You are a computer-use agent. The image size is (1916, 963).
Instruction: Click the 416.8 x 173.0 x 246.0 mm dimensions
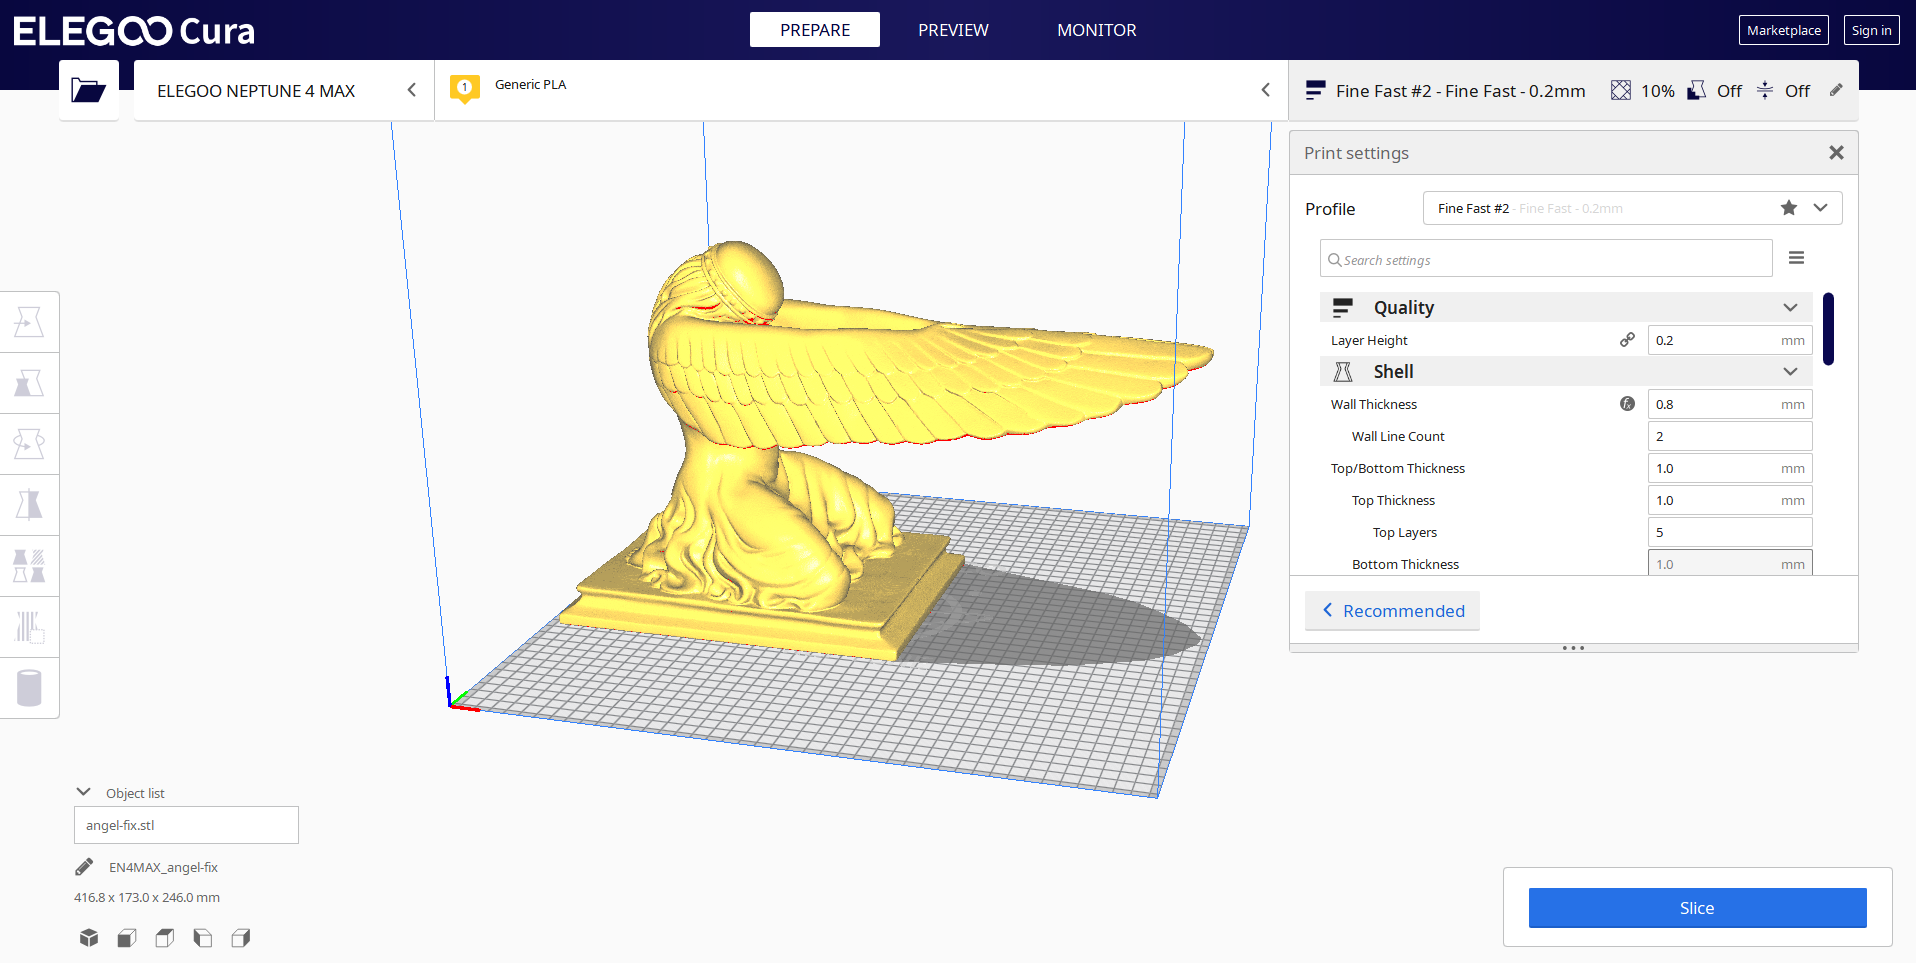click(147, 897)
